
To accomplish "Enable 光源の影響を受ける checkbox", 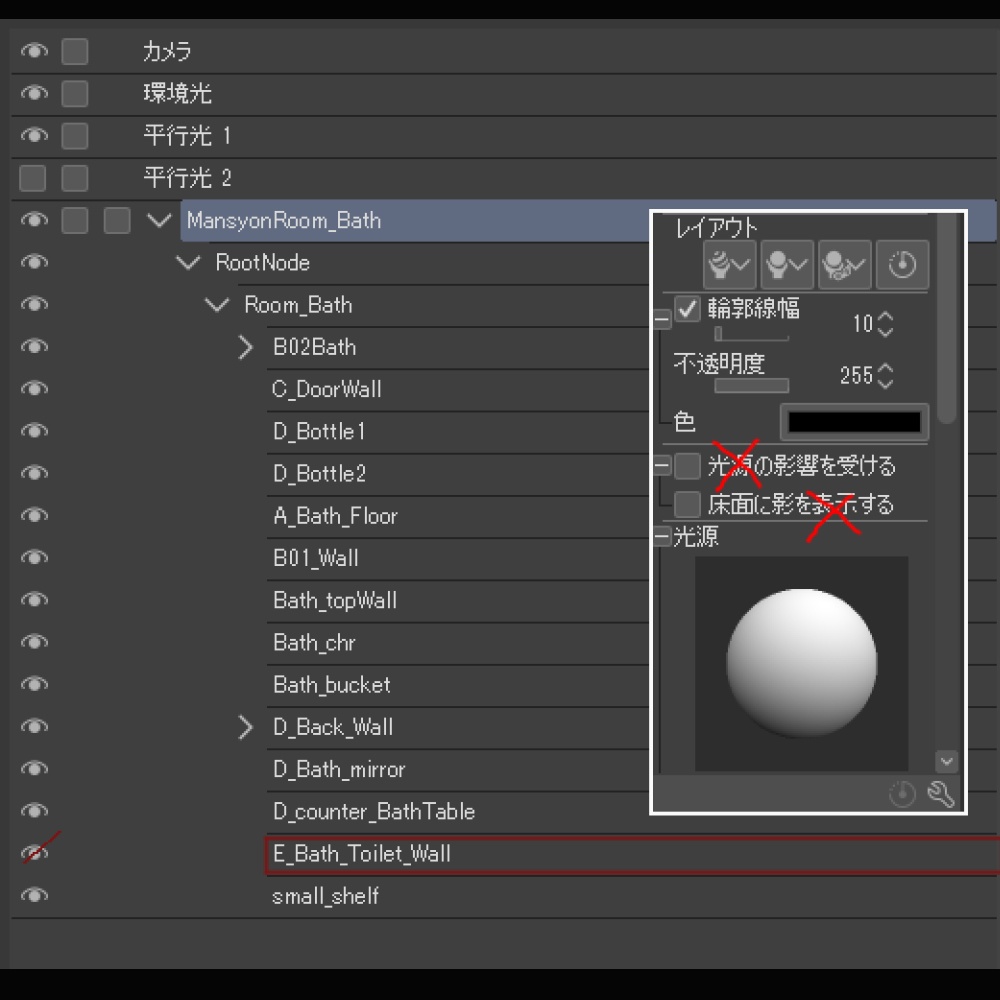I will 687,466.
